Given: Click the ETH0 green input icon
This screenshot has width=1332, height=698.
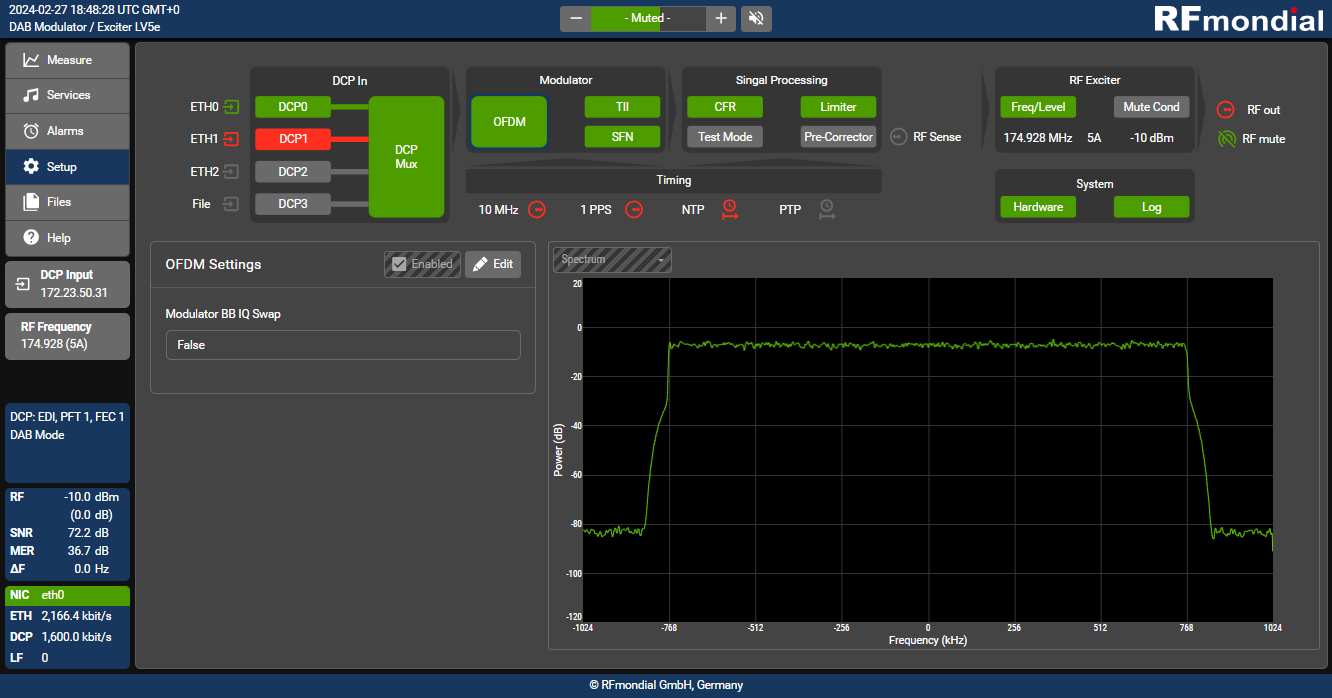Looking at the screenshot, I should pyautogui.click(x=231, y=106).
